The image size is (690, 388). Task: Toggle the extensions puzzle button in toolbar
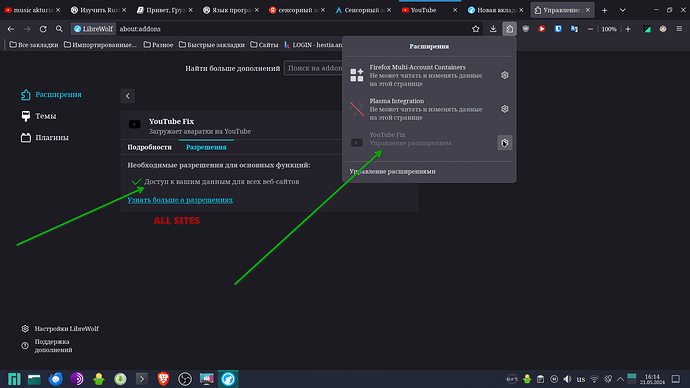[x=510, y=29]
